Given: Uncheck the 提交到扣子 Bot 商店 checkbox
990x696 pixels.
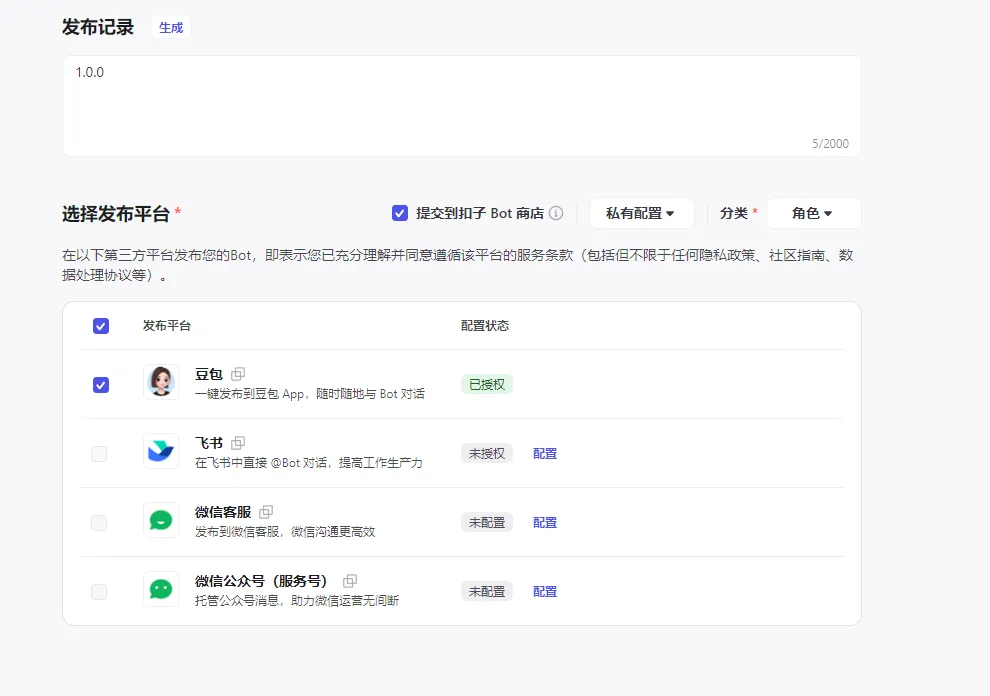Looking at the screenshot, I should tap(399, 213).
